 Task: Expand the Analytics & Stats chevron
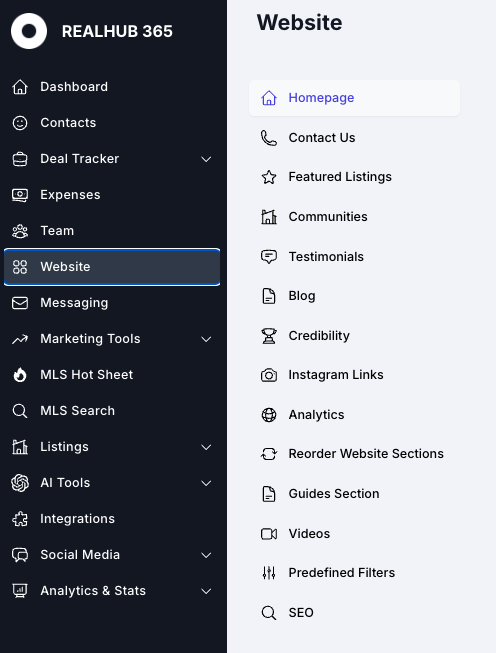[x=206, y=591]
